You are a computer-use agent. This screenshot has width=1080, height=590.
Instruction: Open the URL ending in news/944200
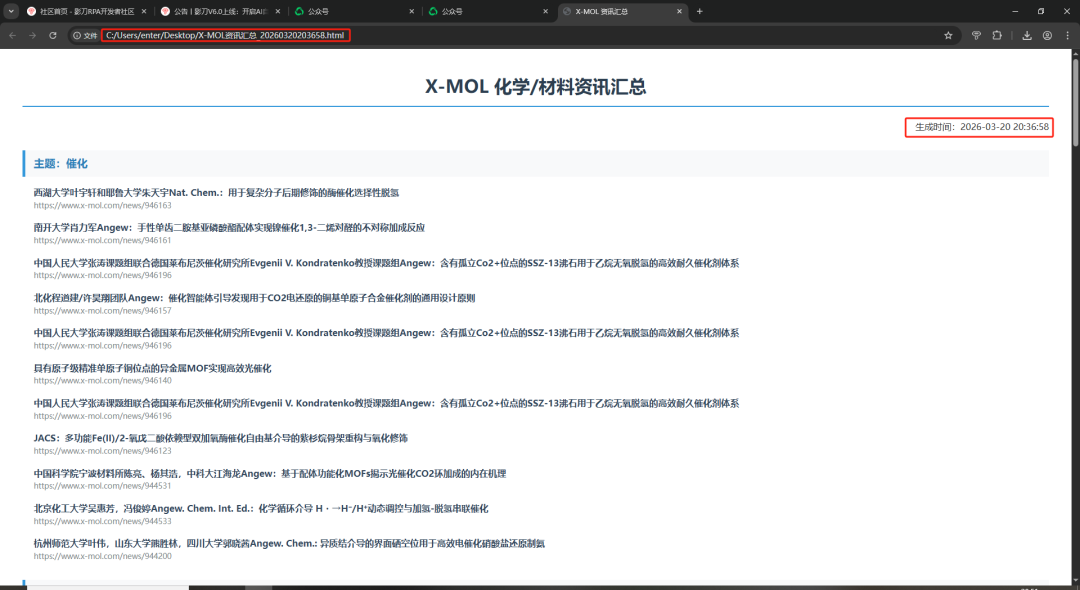tap(103, 556)
